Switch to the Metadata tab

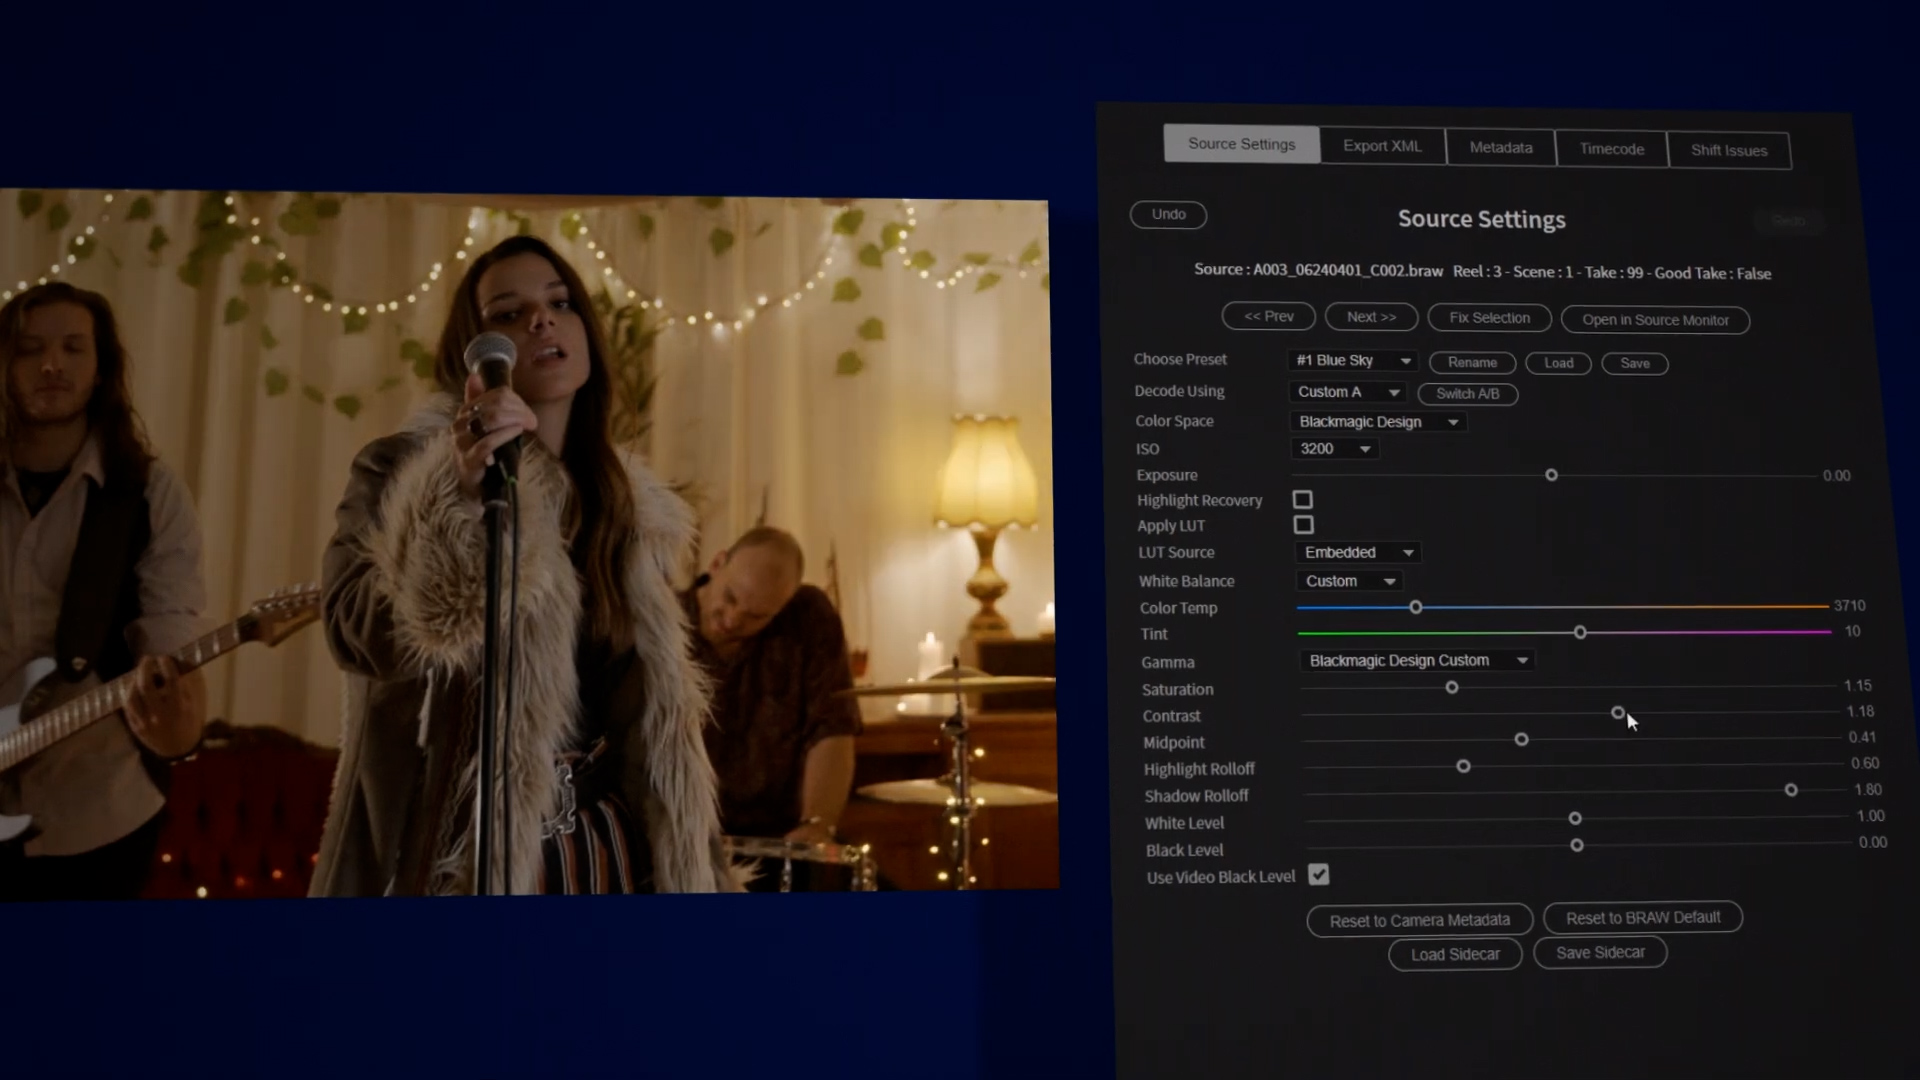coord(1501,146)
